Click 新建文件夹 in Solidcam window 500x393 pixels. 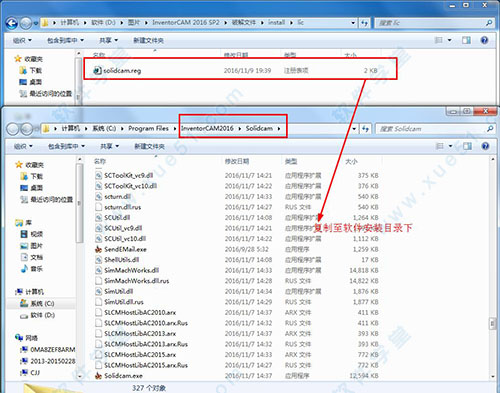pyautogui.click(x=149, y=146)
